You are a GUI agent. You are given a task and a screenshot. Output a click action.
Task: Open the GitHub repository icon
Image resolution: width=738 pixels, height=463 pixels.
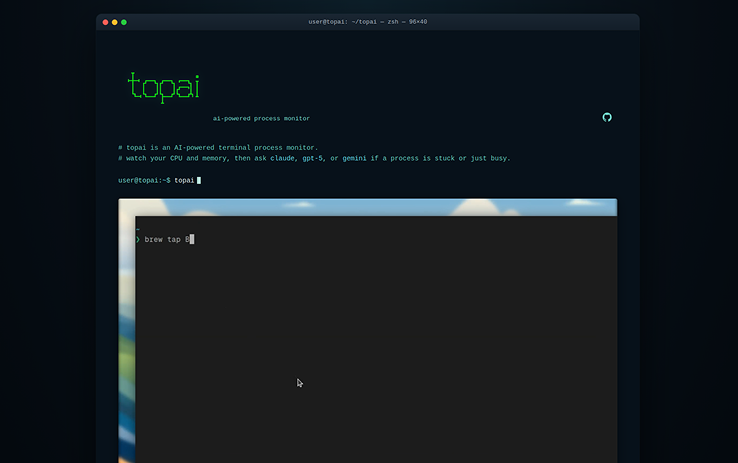coord(607,117)
